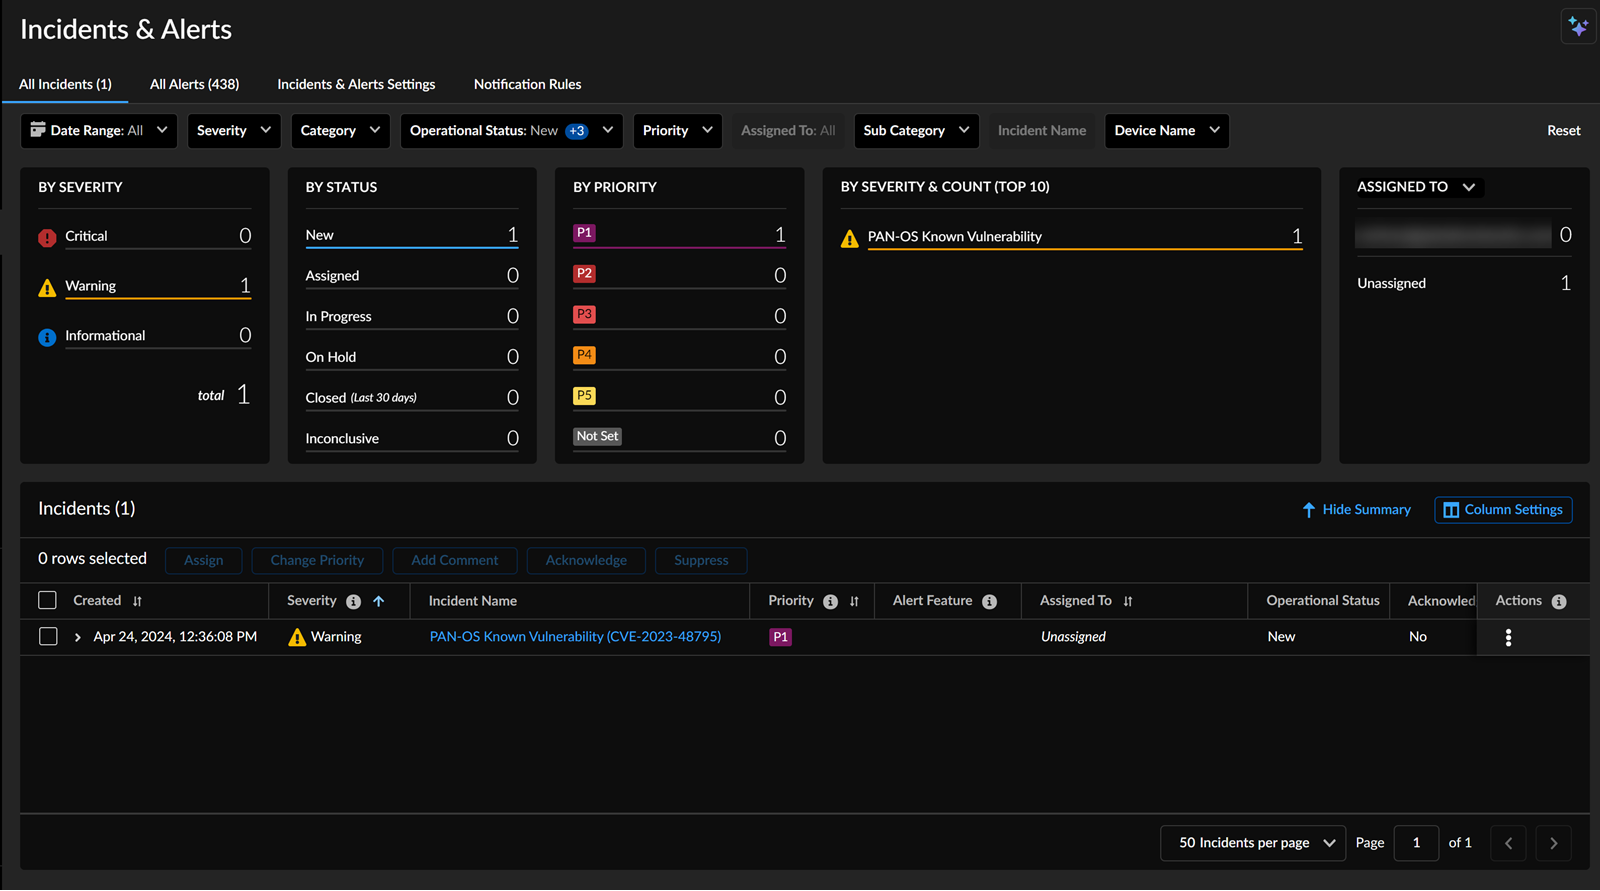The height and width of the screenshot is (891, 1600).
Task: Click the Alert Feature info icon
Action: pos(989,601)
